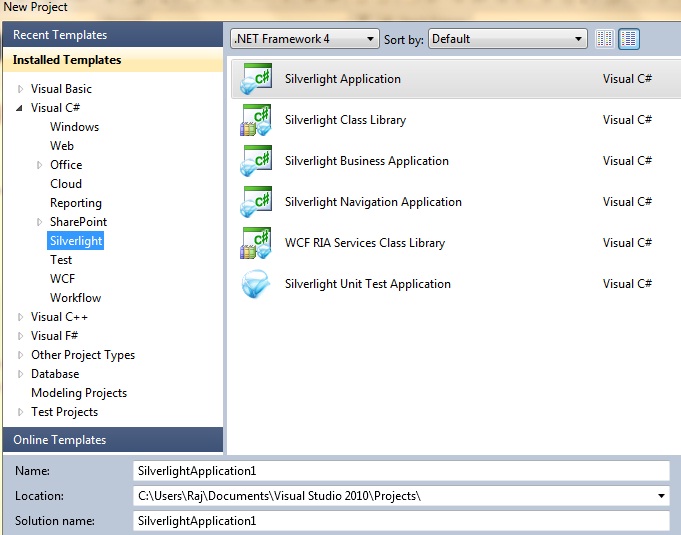Expand the Visual Basic node
681x535 pixels.
20,89
